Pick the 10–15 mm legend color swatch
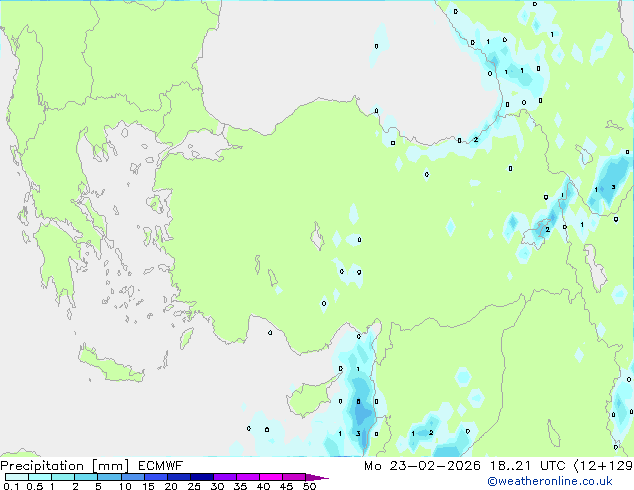This screenshot has width=634, height=490. pos(133,477)
